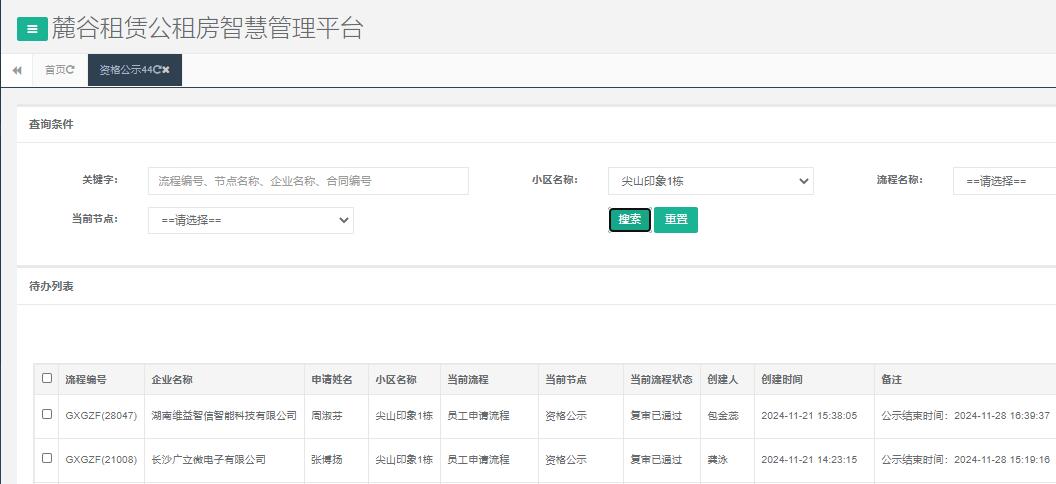The image size is (1056, 484).
Task: Expand the 当前节点 dropdown
Action: (250, 220)
